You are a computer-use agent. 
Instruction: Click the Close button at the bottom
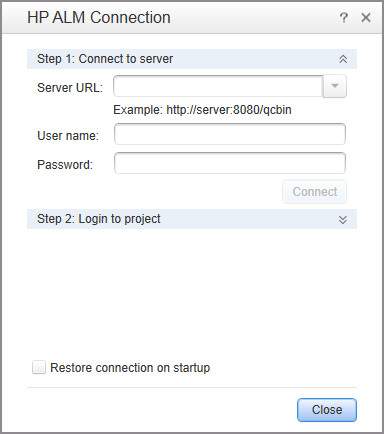coord(327,410)
